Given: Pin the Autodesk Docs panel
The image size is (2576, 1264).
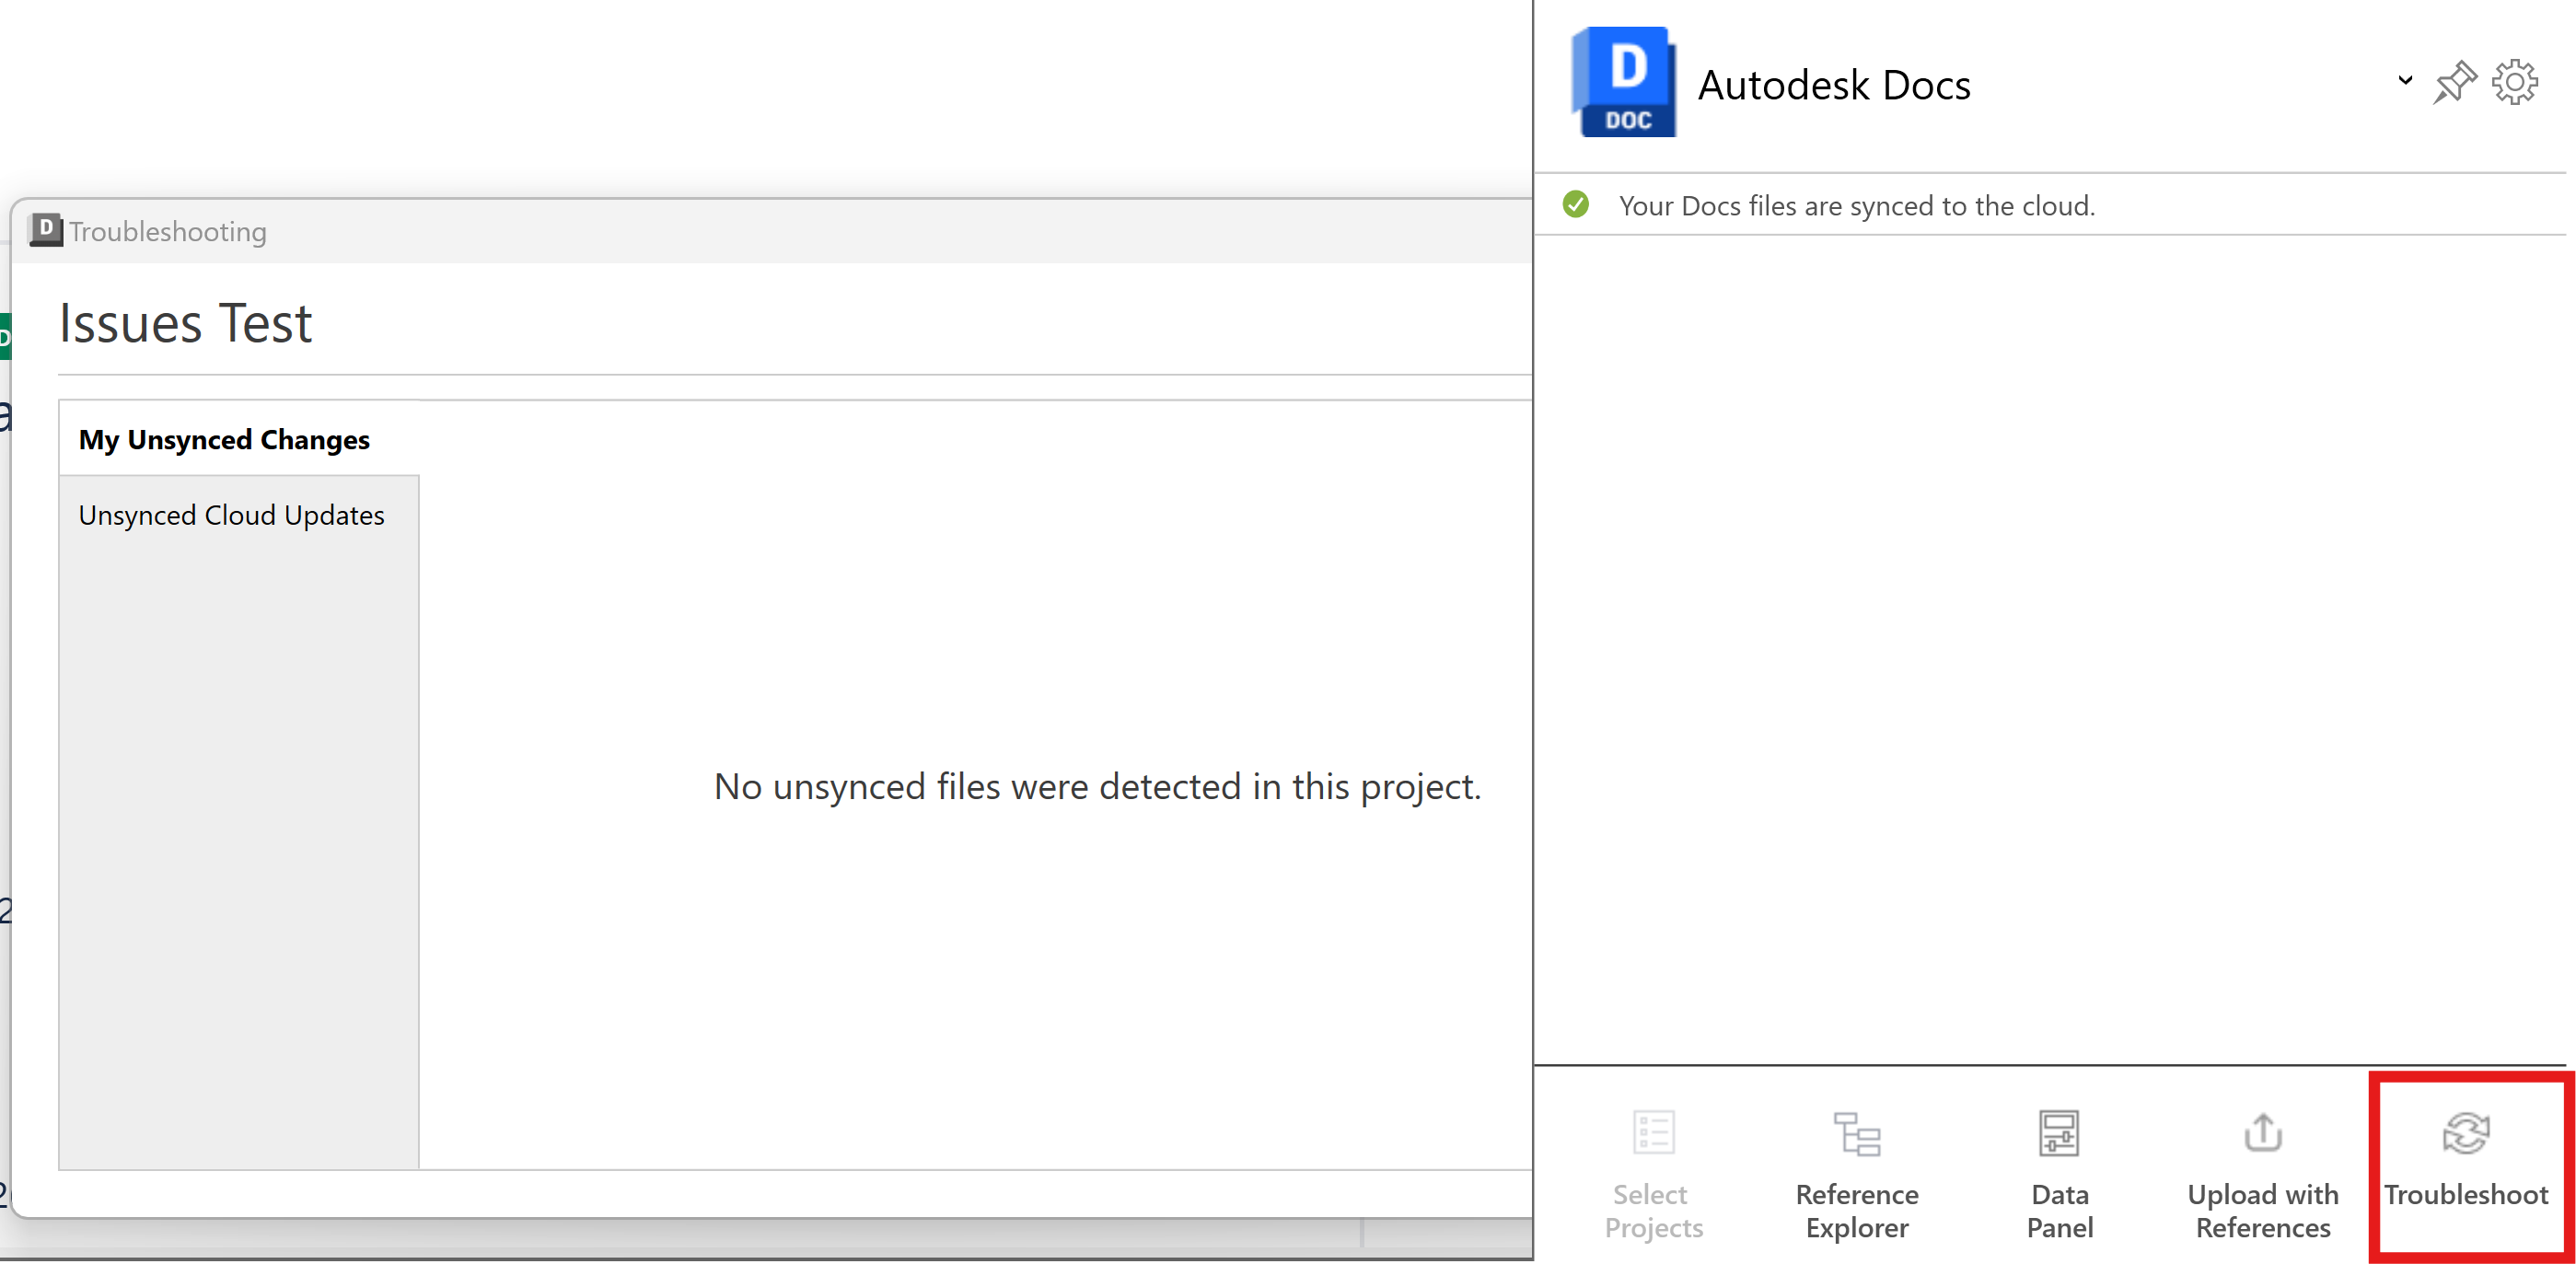Looking at the screenshot, I should [2455, 82].
